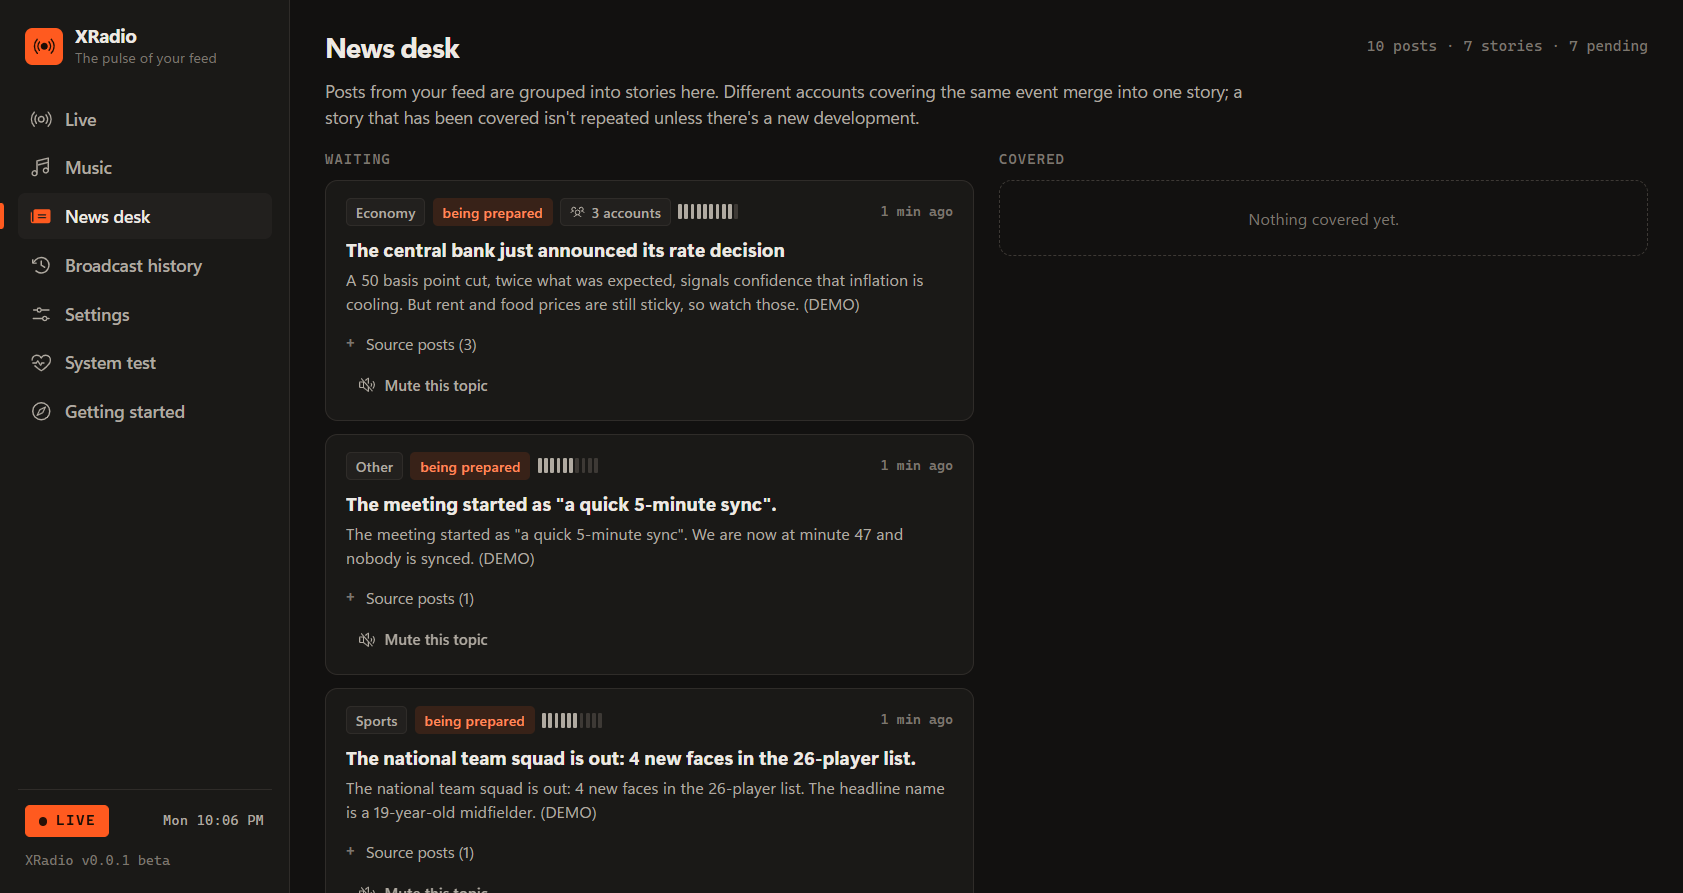Click the 3 accounts badge

(x=615, y=213)
